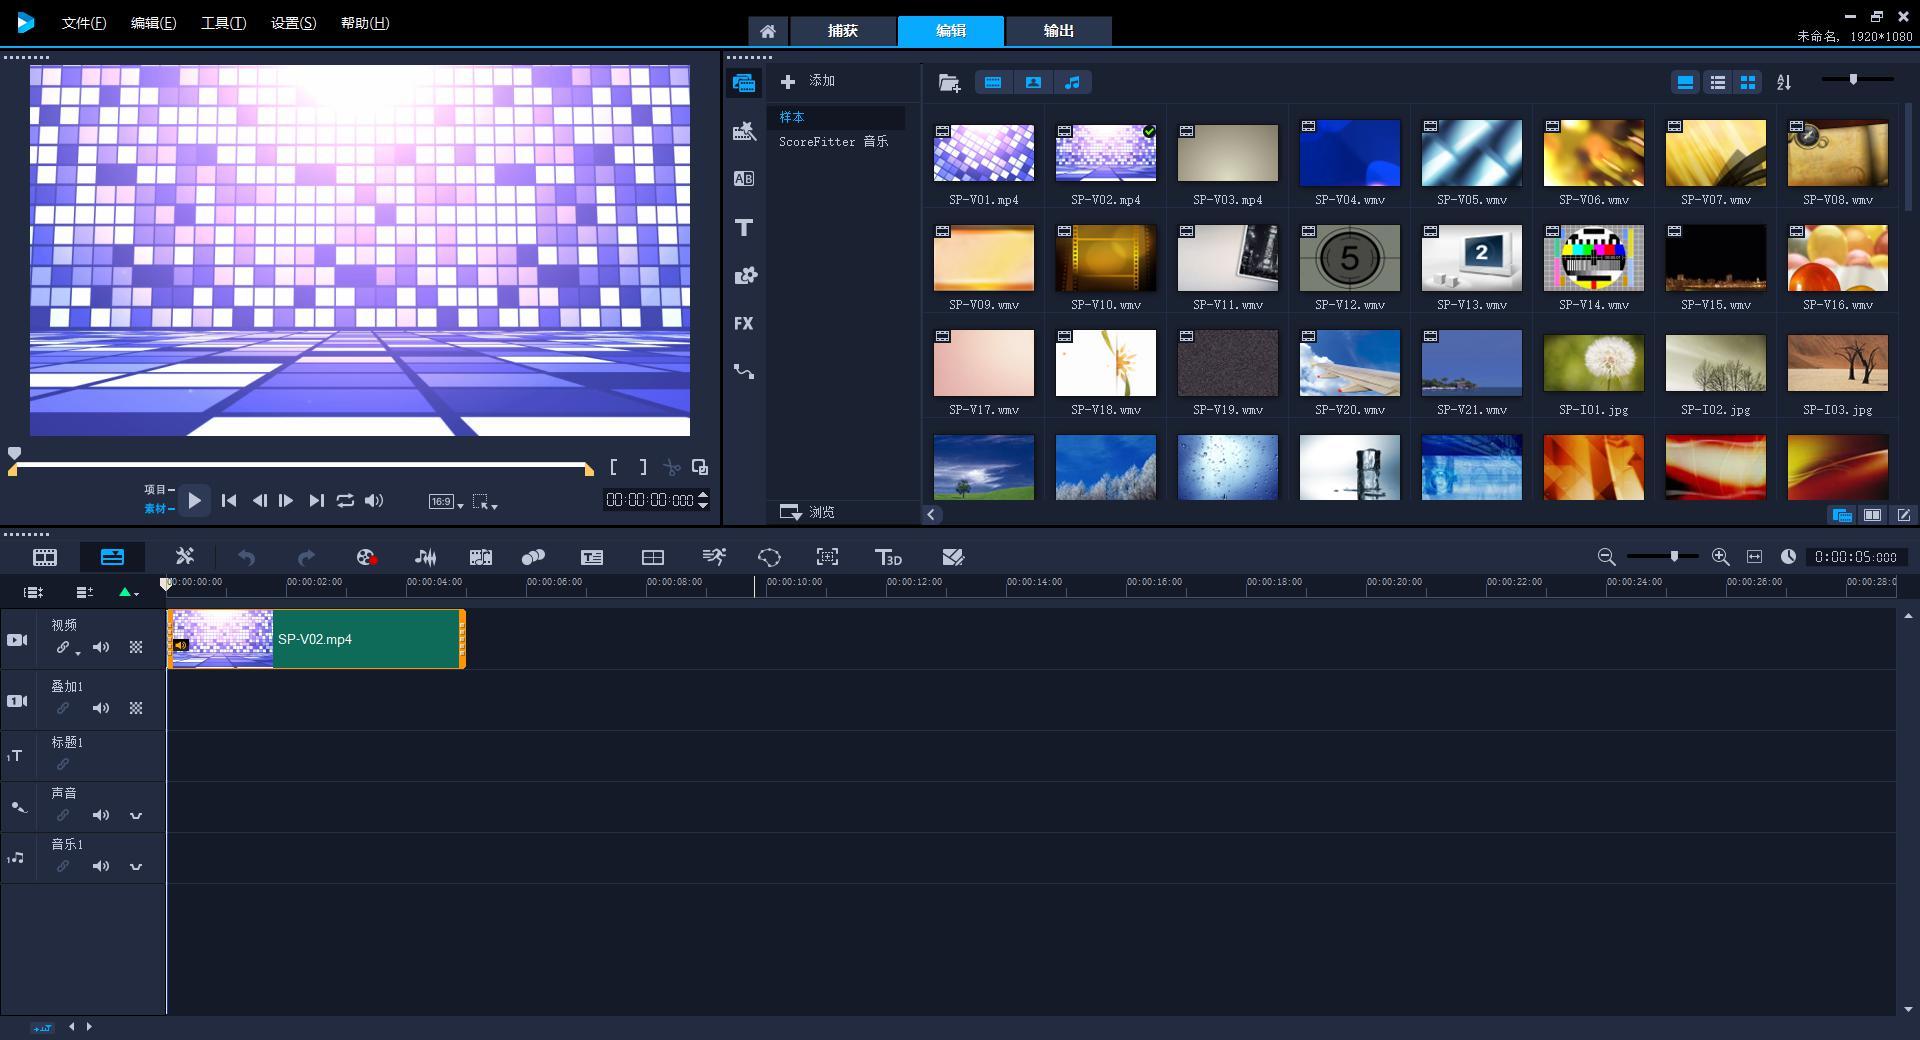The height and width of the screenshot is (1040, 1920).
Task: Toggle photo display in library
Action: click(1033, 82)
